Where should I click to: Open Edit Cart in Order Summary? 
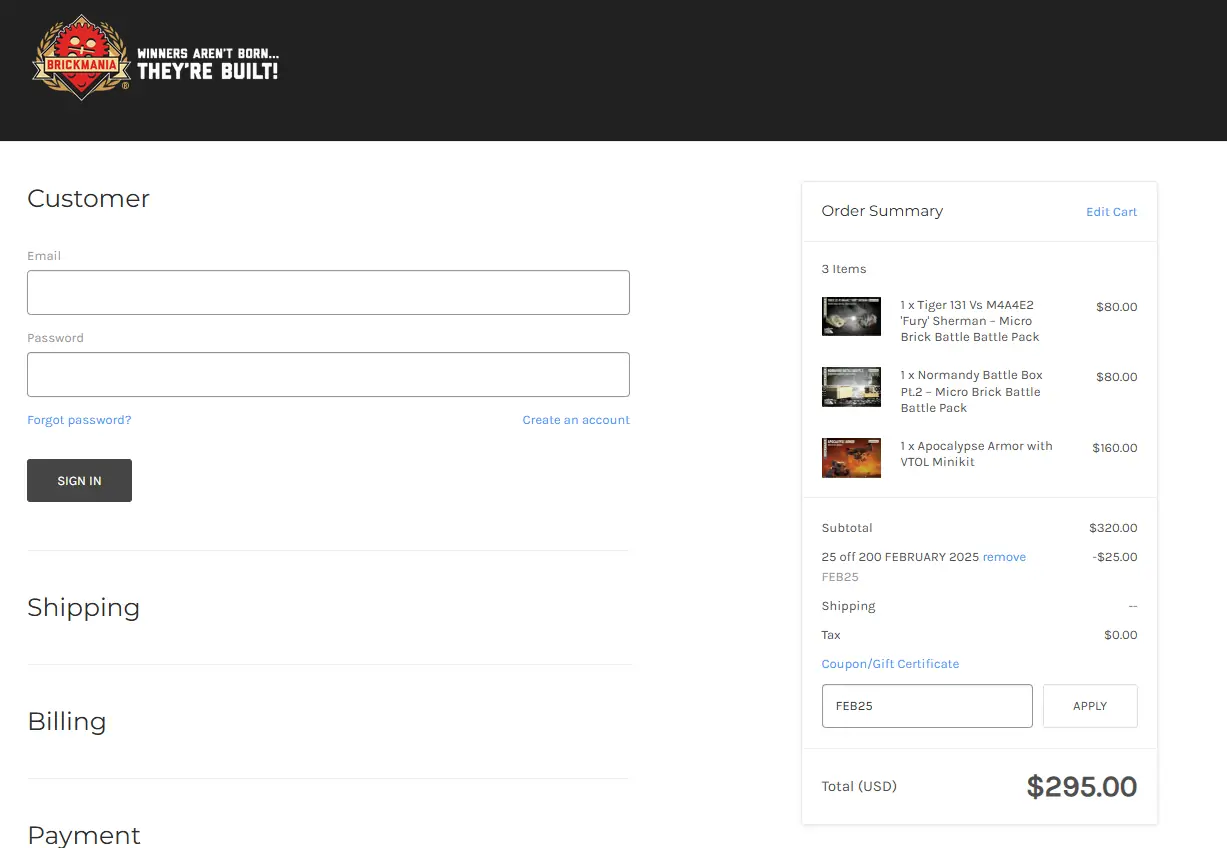pos(1111,212)
